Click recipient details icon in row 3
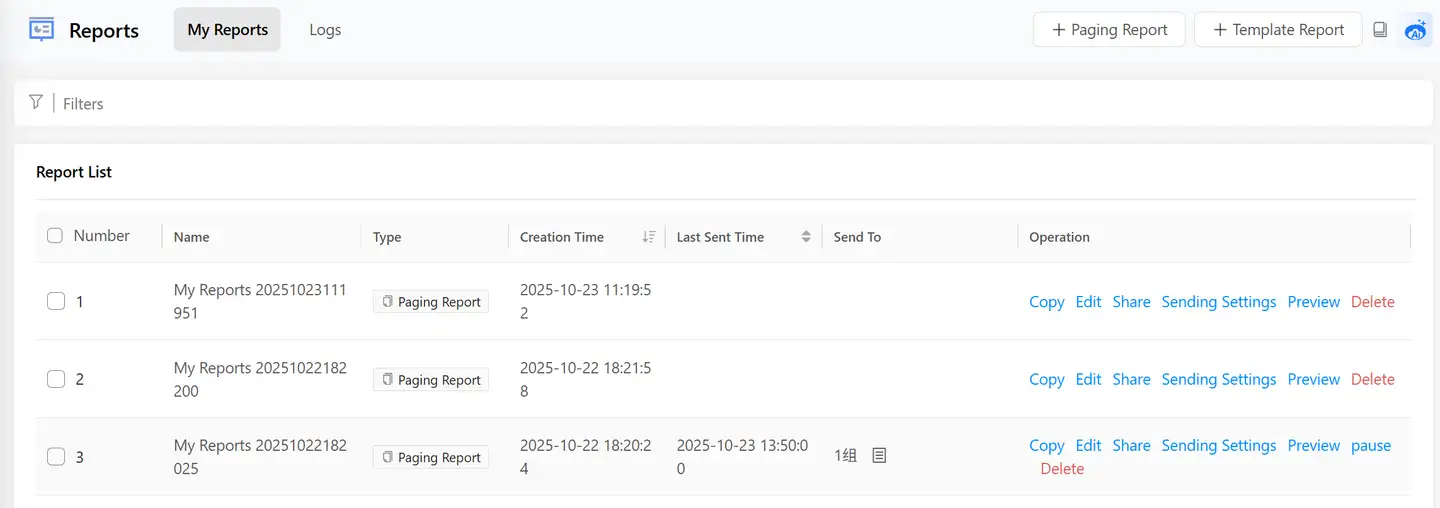Image resolution: width=1440 pixels, height=508 pixels. pos(879,456)
